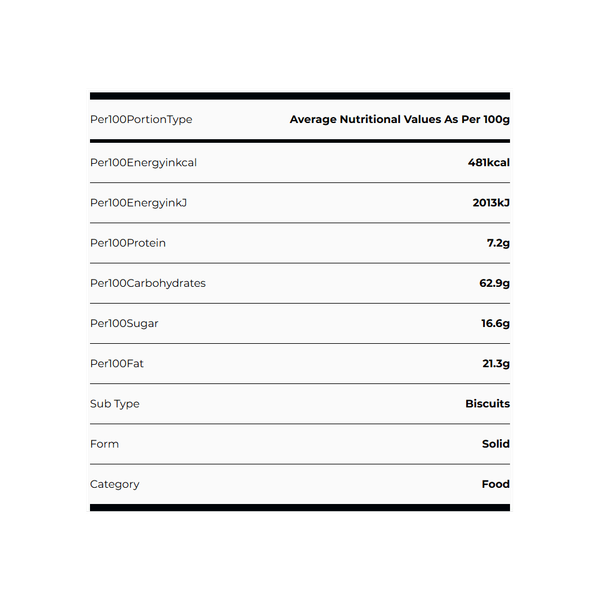Click the Form row label
Screen dimensions: 600x600
[x=104, y=444]
